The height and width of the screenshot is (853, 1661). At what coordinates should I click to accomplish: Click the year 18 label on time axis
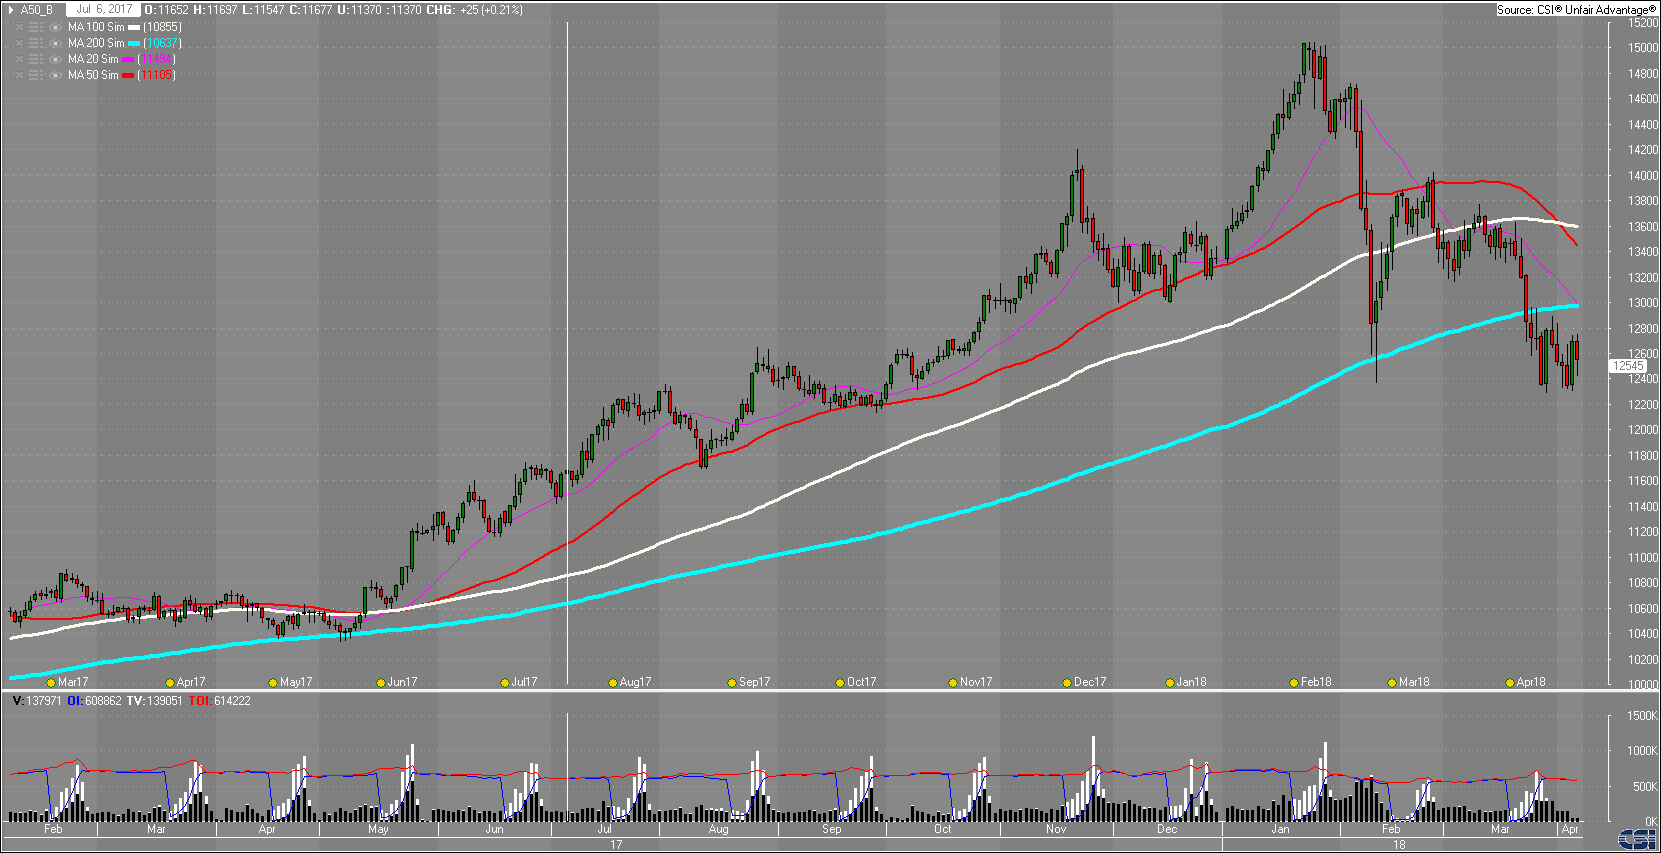click(1400, 845)
